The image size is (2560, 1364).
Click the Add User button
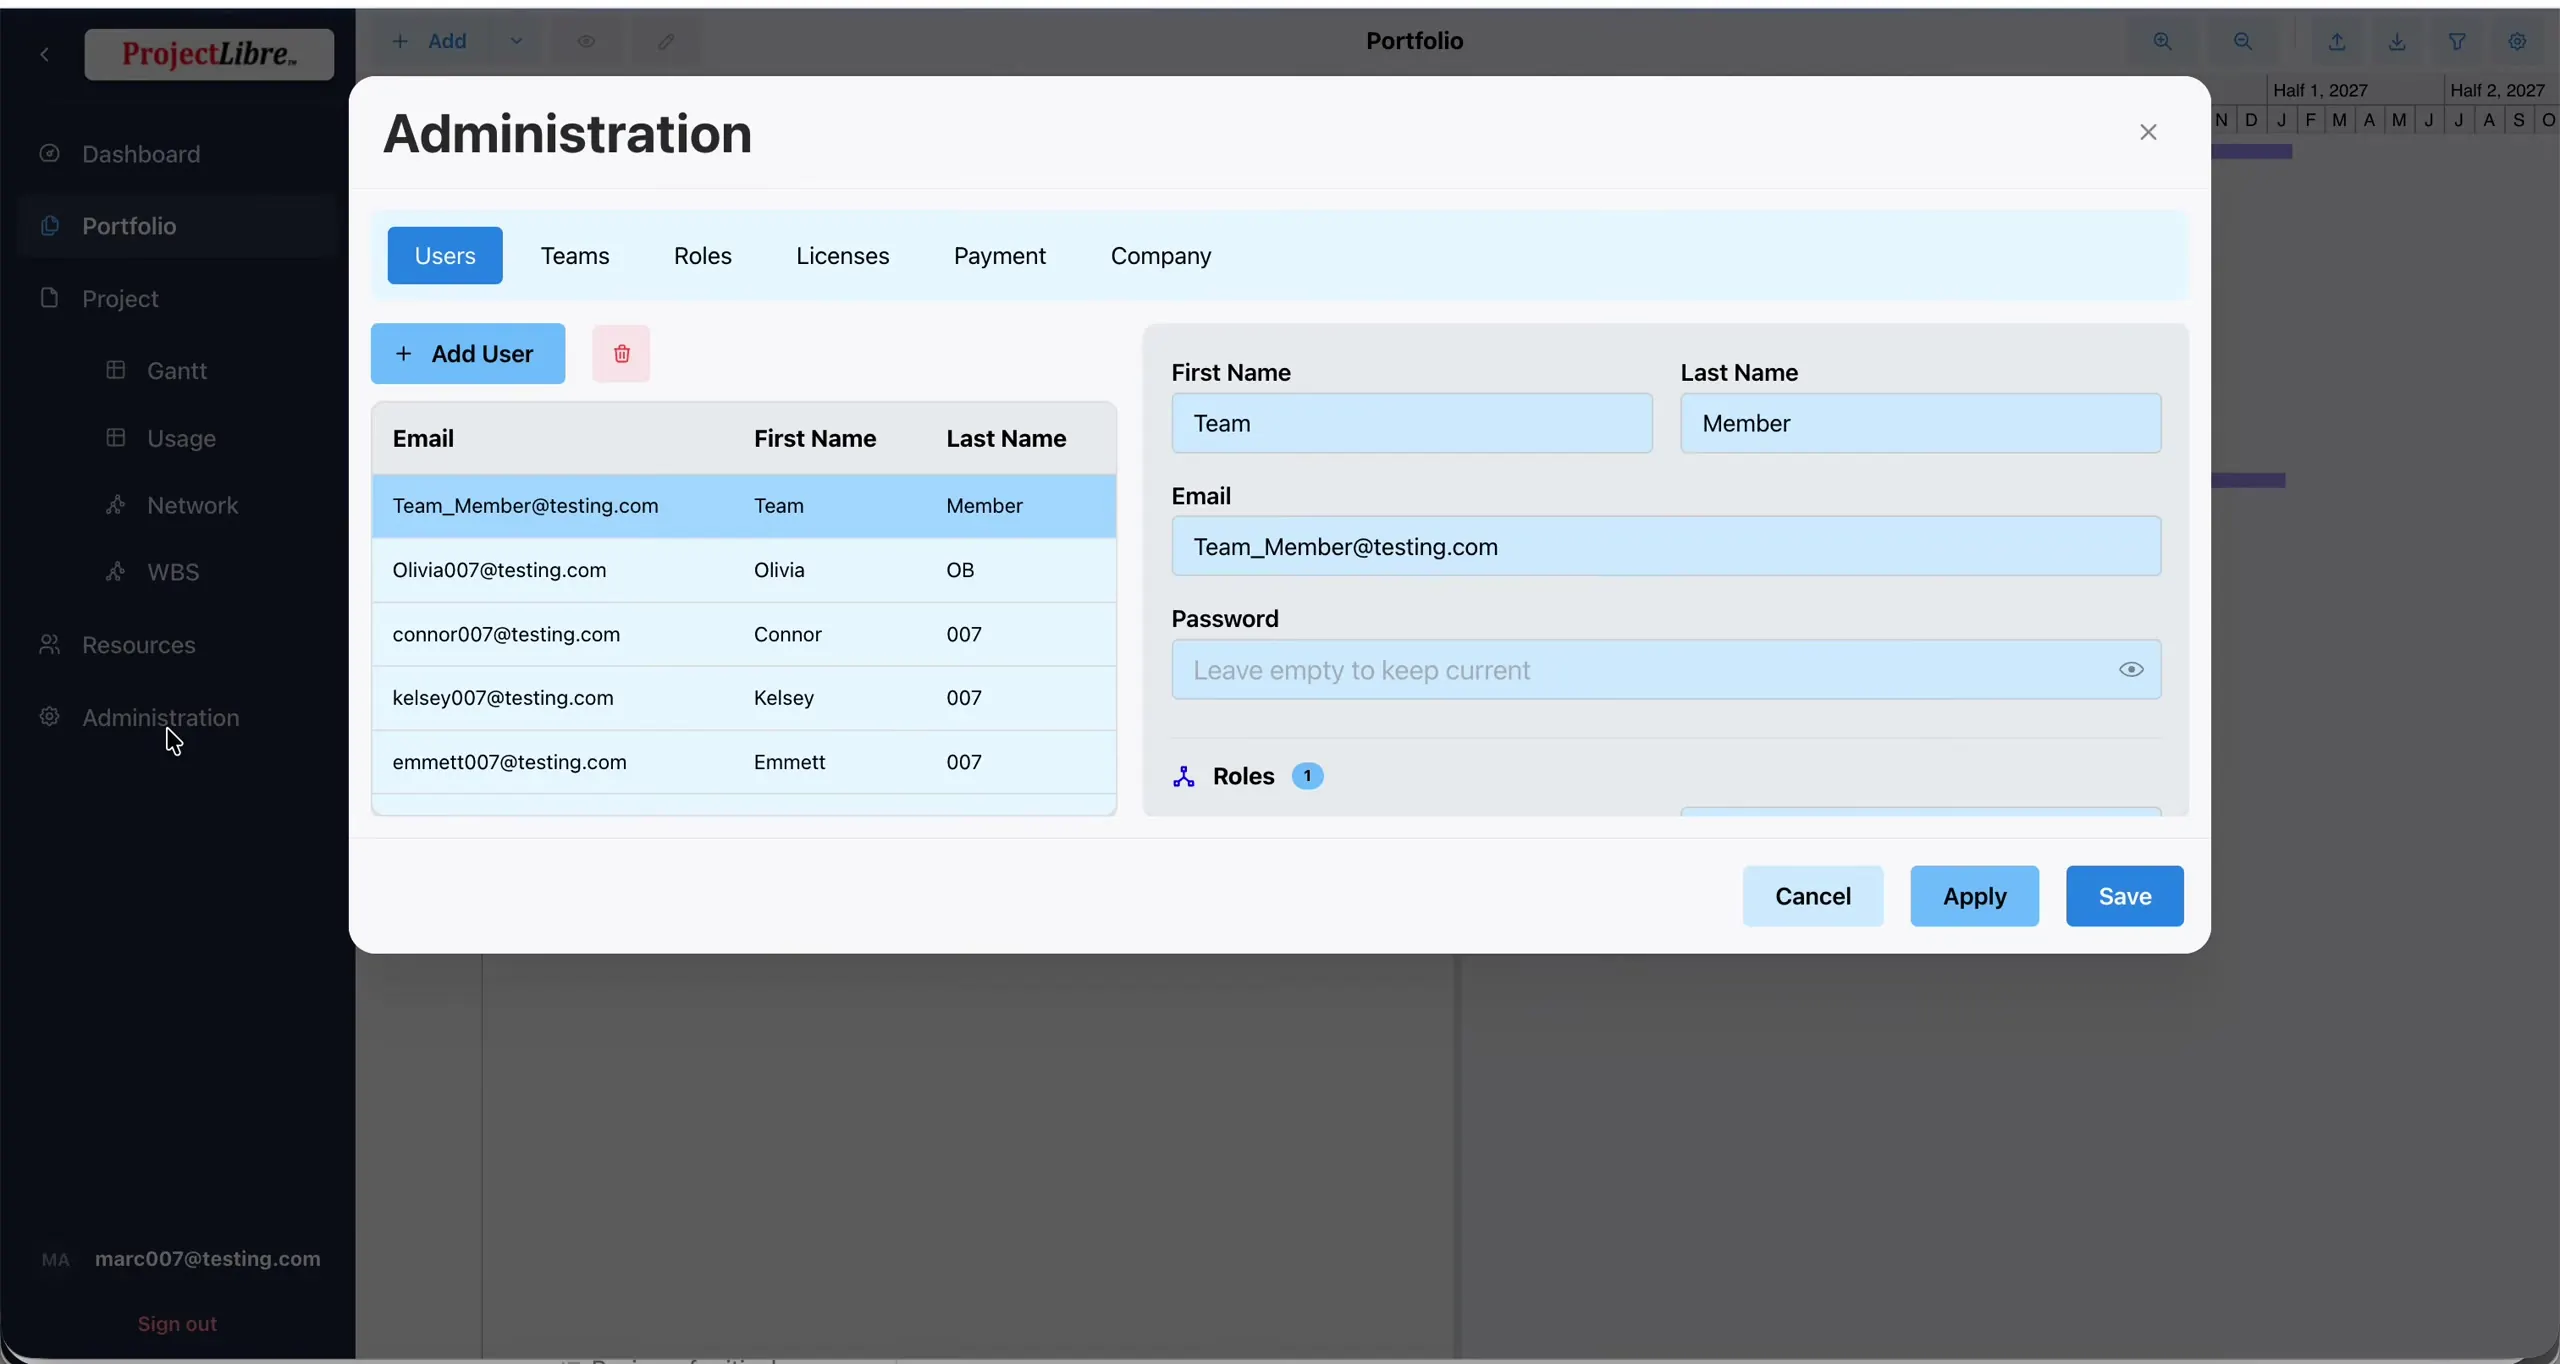[x=468, y=353]
